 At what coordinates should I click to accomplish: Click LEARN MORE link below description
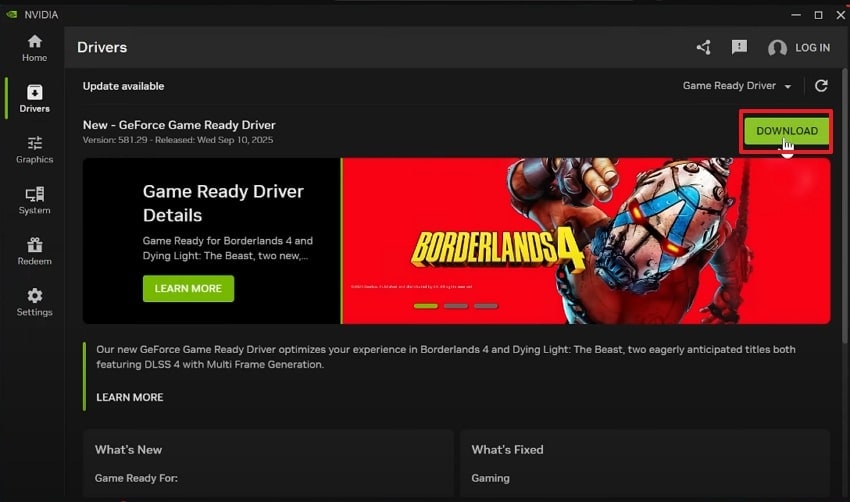130,397
